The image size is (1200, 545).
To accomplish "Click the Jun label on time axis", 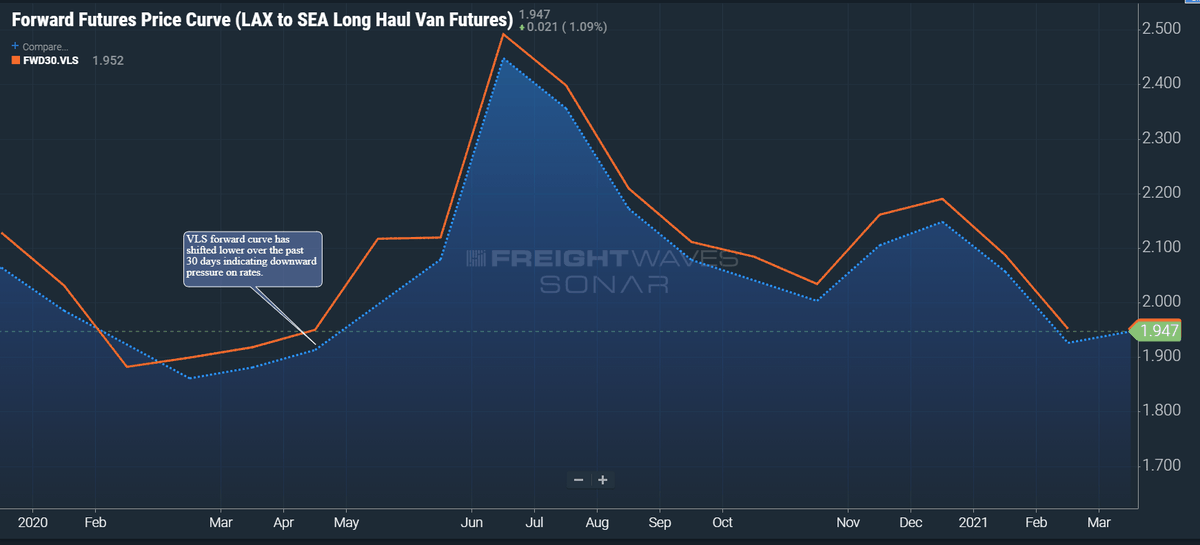I will tap(473, 522).
